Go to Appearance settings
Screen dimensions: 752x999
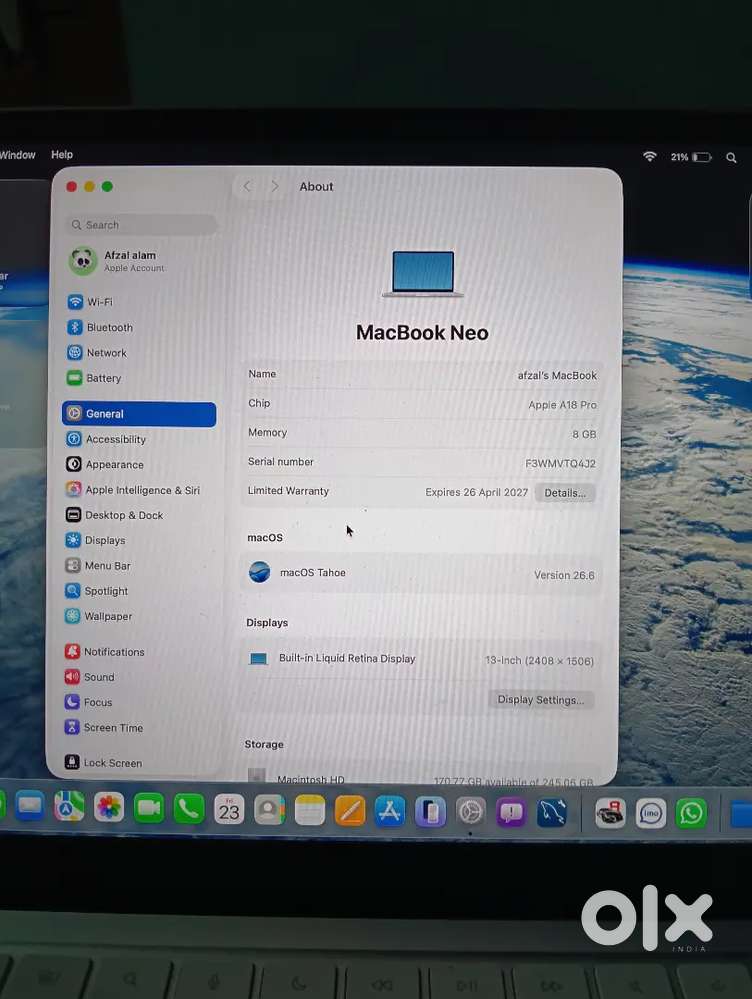click(105, 464)
